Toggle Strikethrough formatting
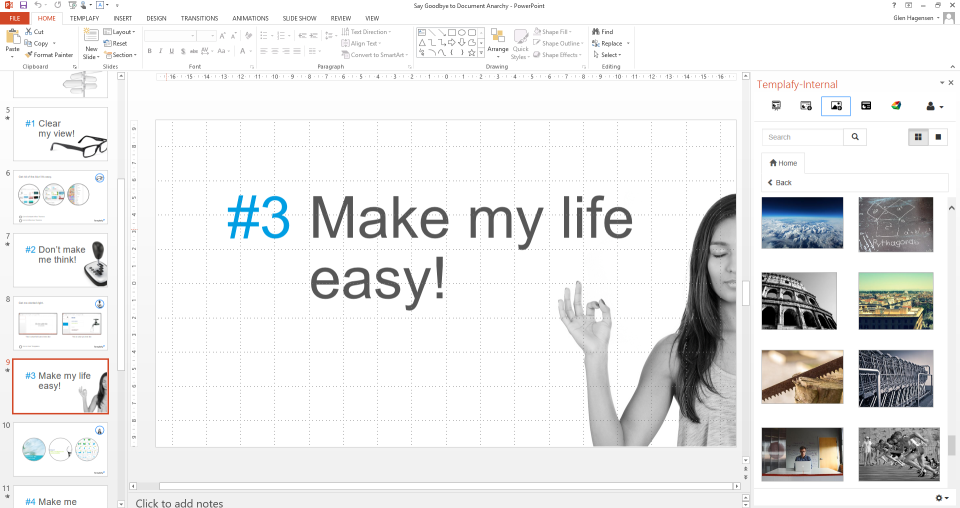The width and height of the screenshot is (960, 508). [x=194, y=51]
